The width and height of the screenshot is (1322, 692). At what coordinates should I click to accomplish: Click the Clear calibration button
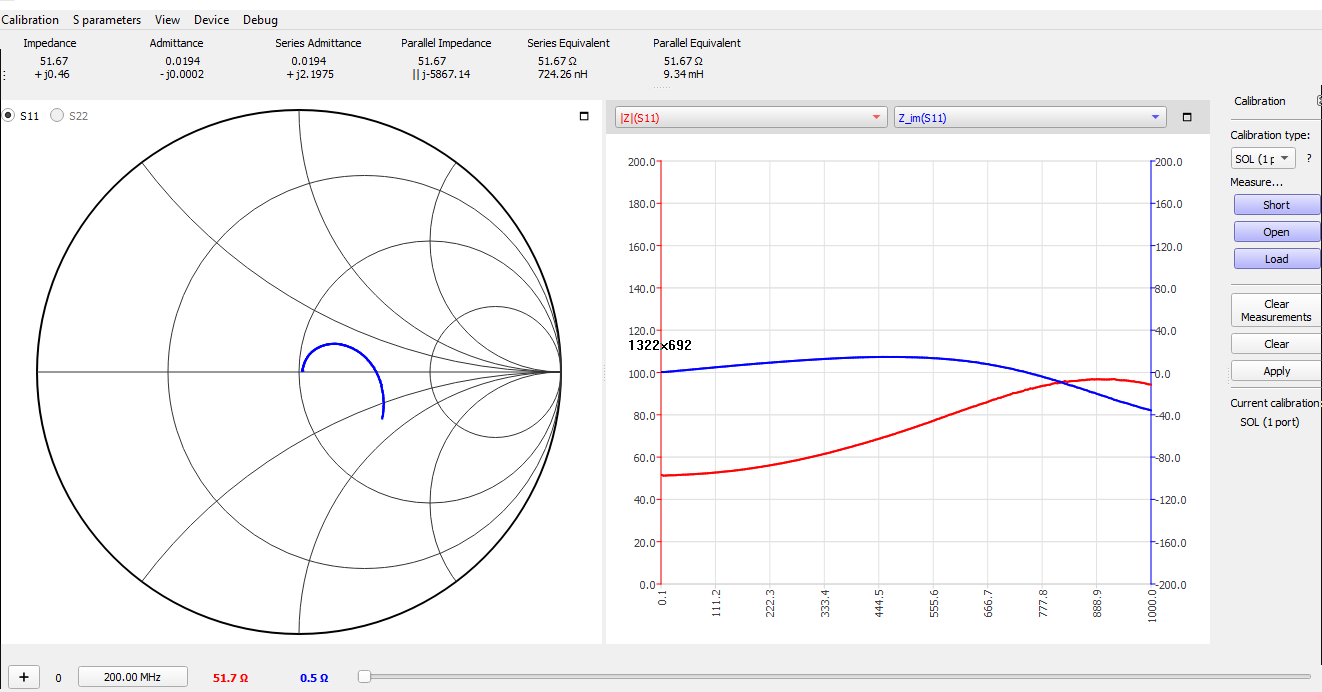[1276, 344]
